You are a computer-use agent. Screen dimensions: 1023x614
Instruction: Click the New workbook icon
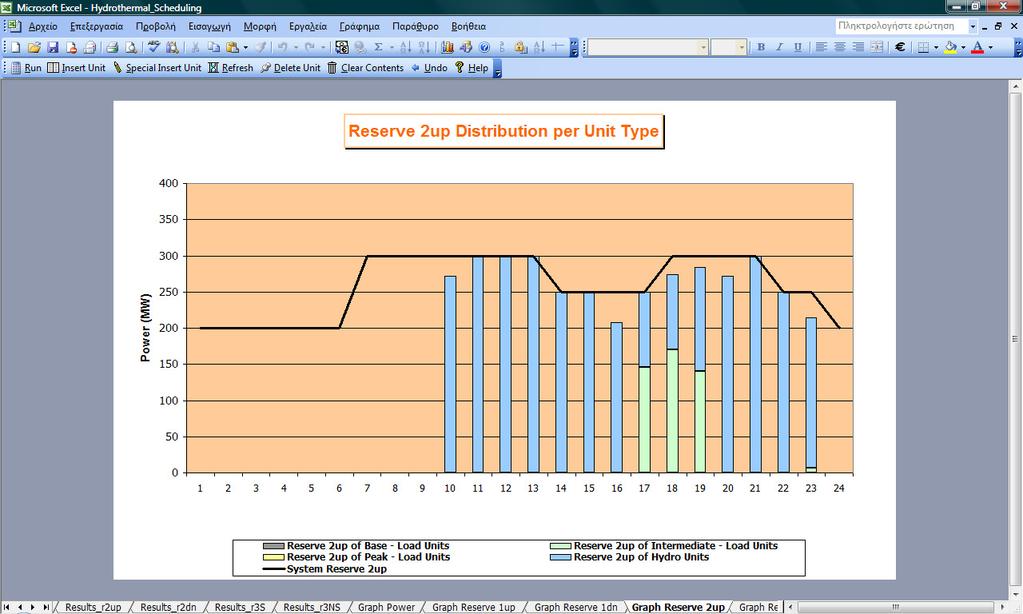(16, 47)
